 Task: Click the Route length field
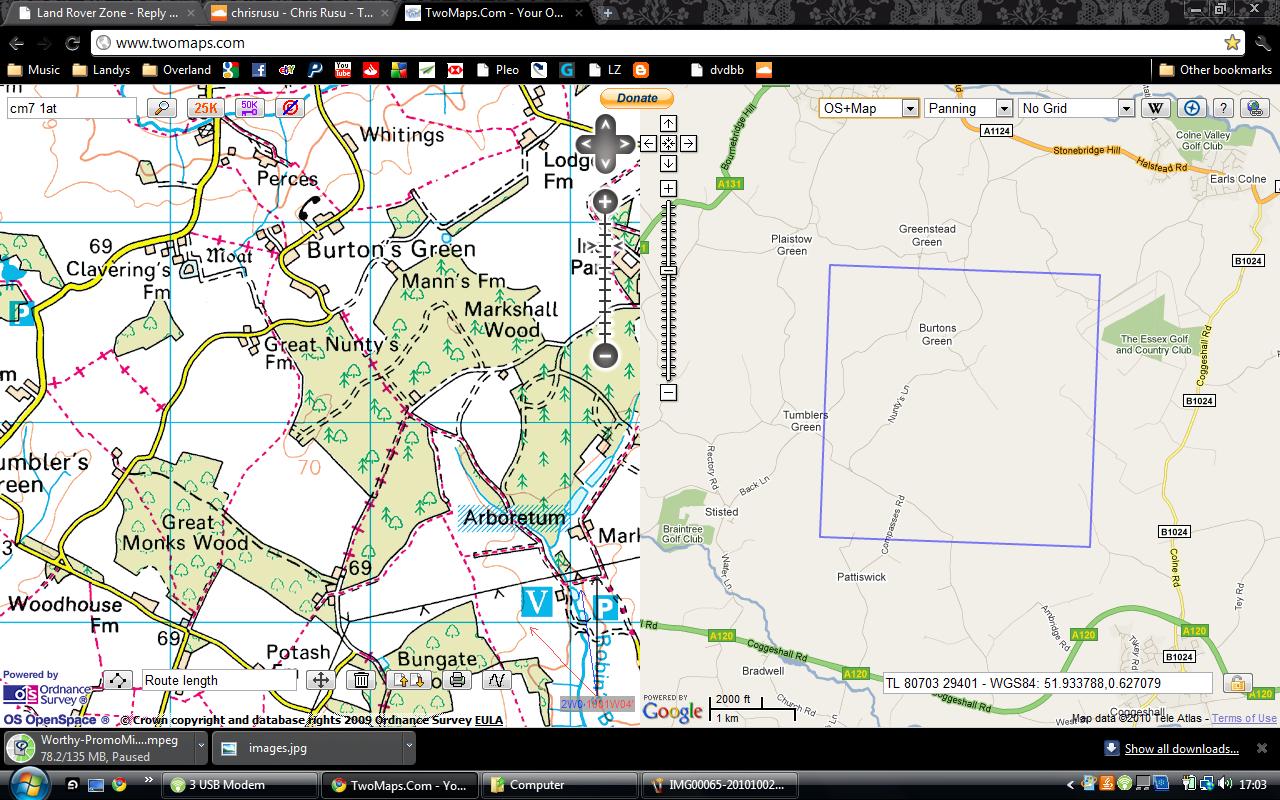coord(219,680)
